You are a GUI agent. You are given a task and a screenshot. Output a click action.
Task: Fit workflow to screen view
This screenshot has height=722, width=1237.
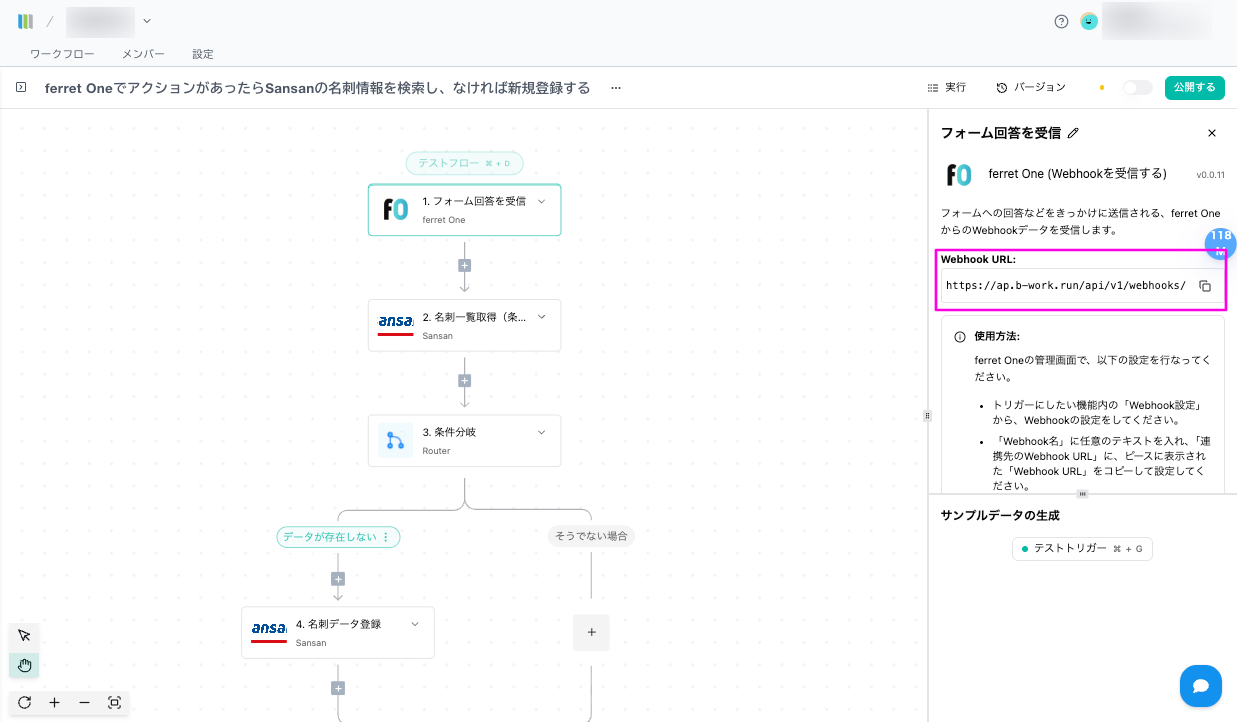tap(114, 703)
